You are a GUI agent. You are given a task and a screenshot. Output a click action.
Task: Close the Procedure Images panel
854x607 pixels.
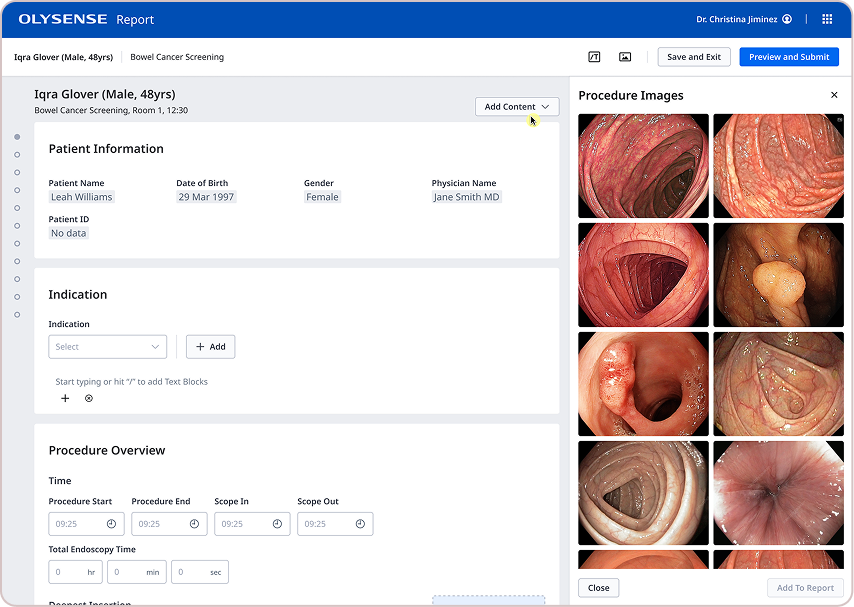(834, 95)
